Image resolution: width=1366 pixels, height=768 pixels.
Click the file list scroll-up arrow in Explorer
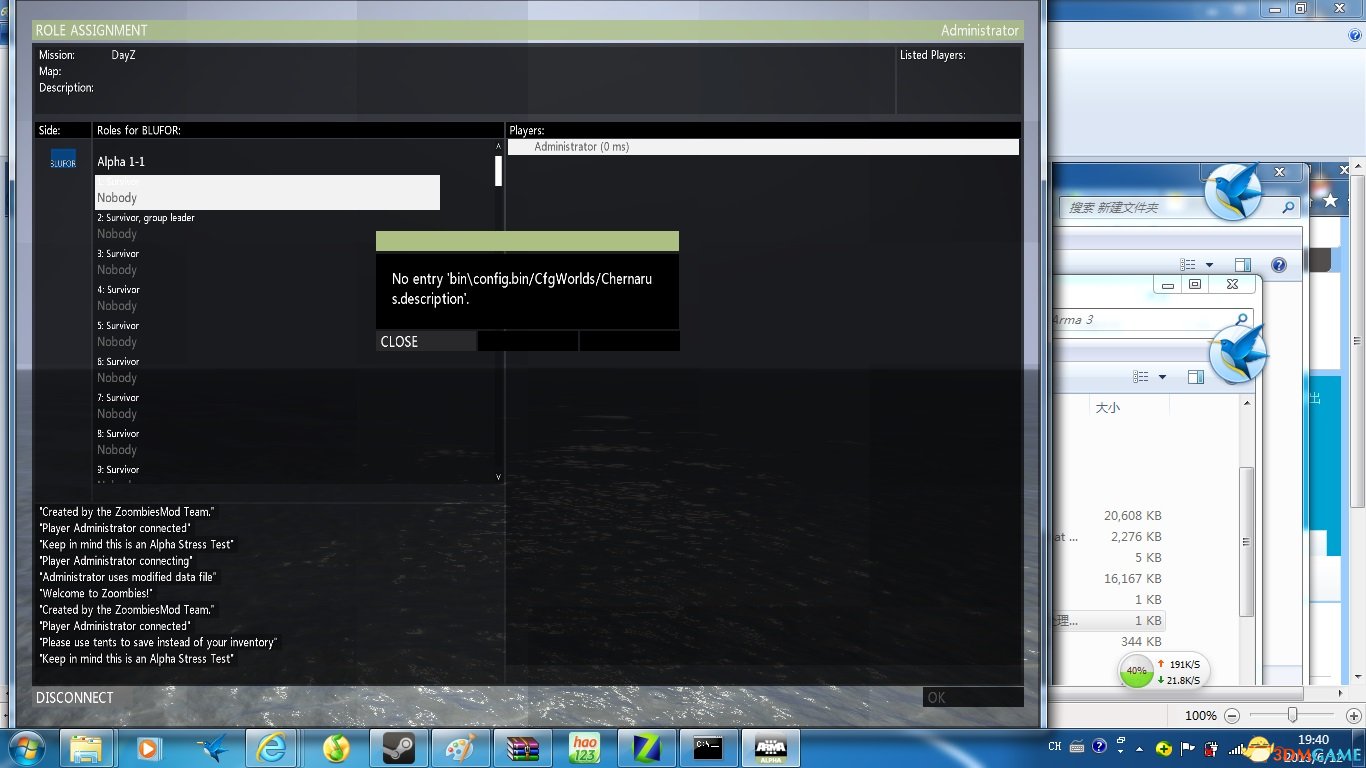tap(1246, 403)
